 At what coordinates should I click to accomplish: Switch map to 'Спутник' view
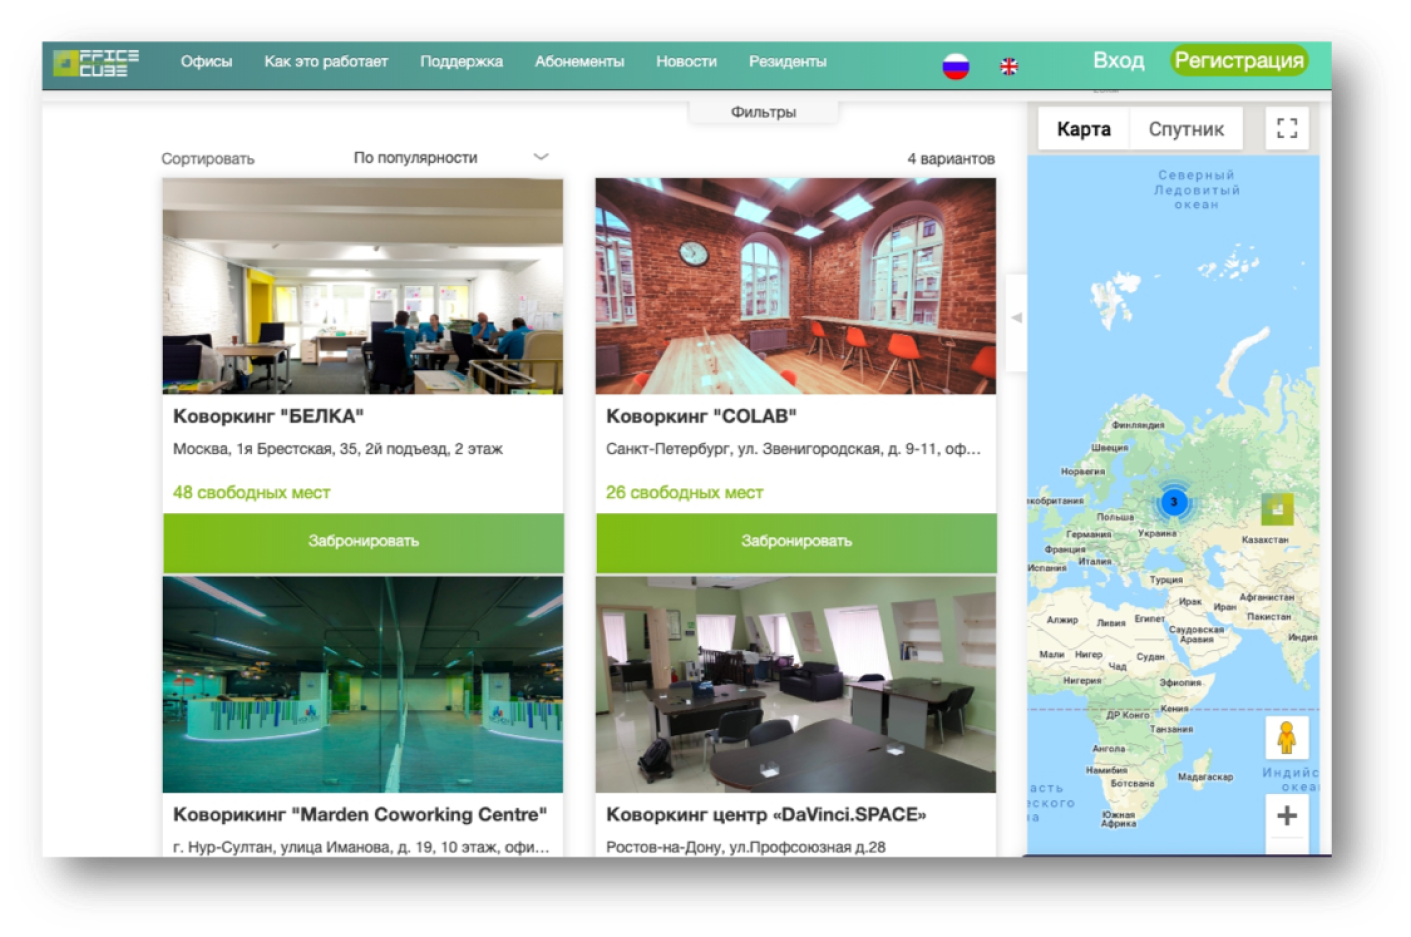(x=1185, y=129)
